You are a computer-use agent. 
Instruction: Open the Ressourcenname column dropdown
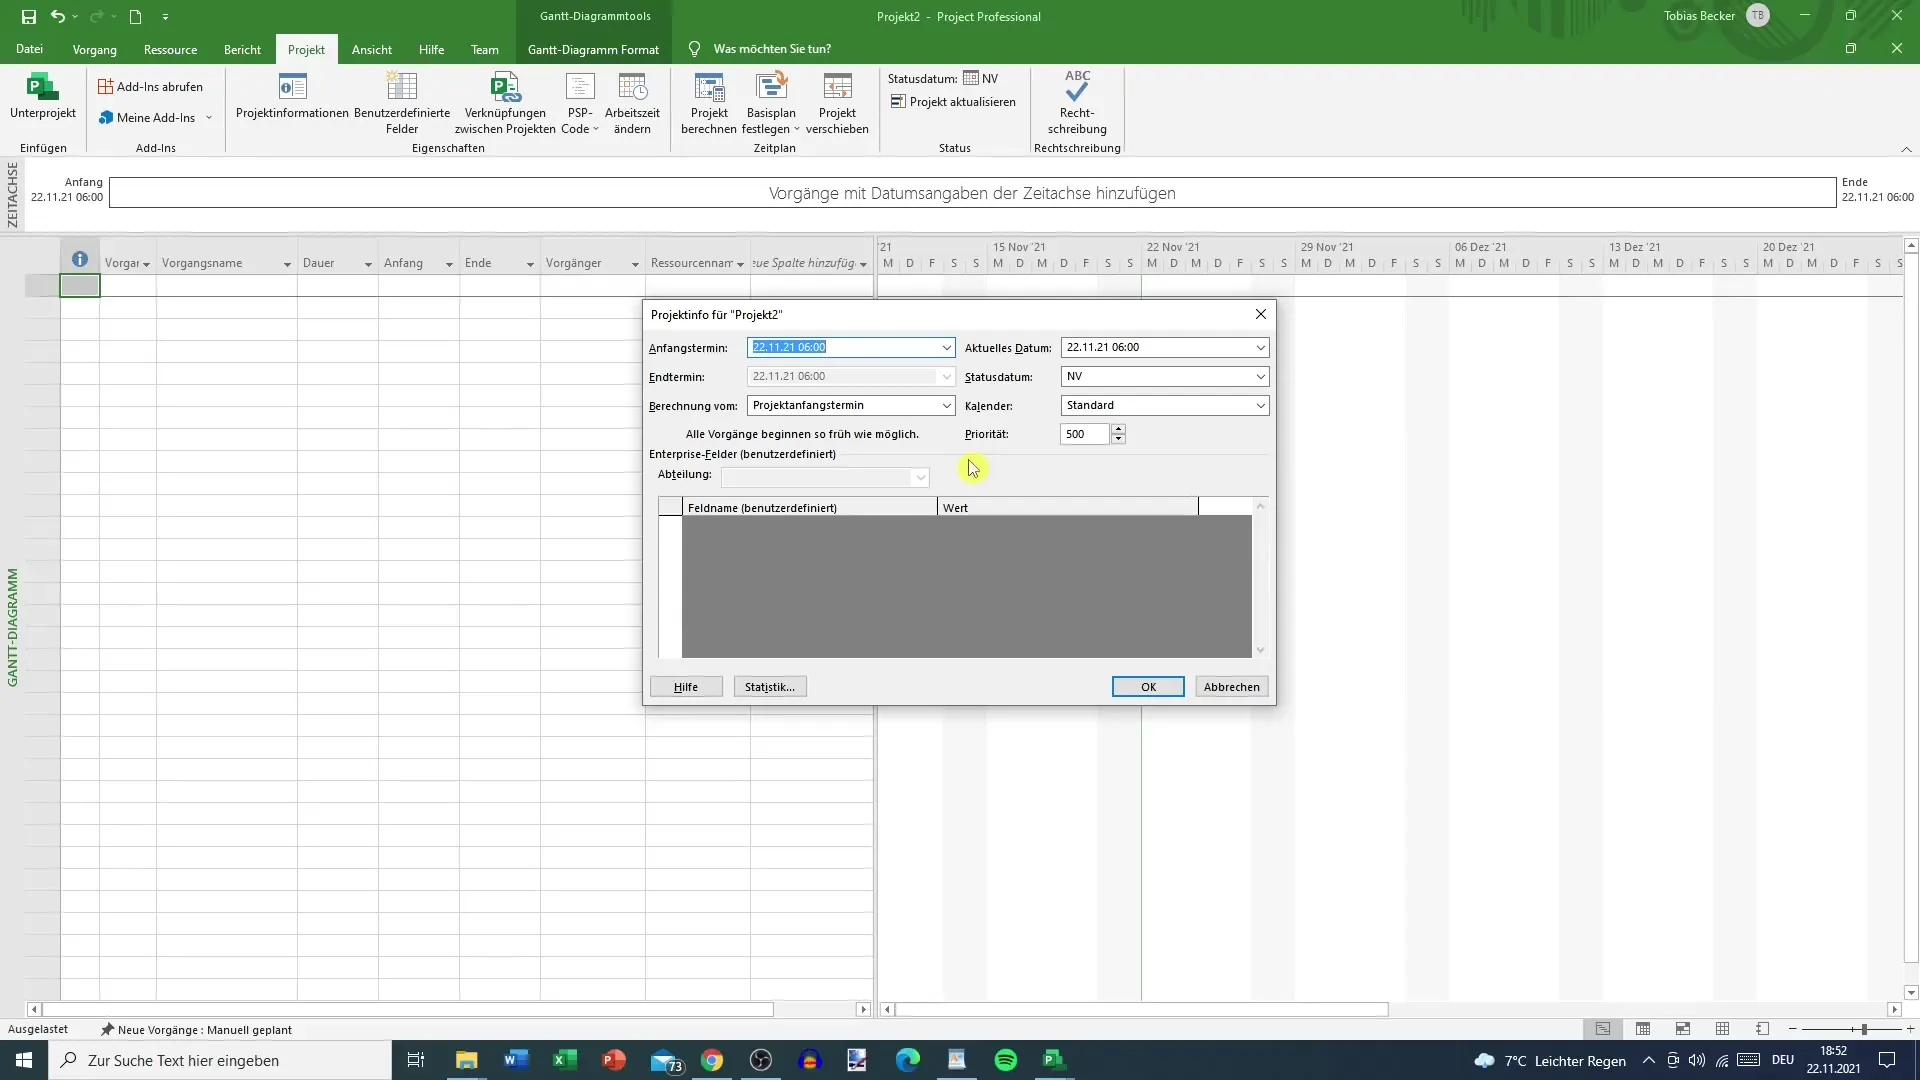point(740,264)
